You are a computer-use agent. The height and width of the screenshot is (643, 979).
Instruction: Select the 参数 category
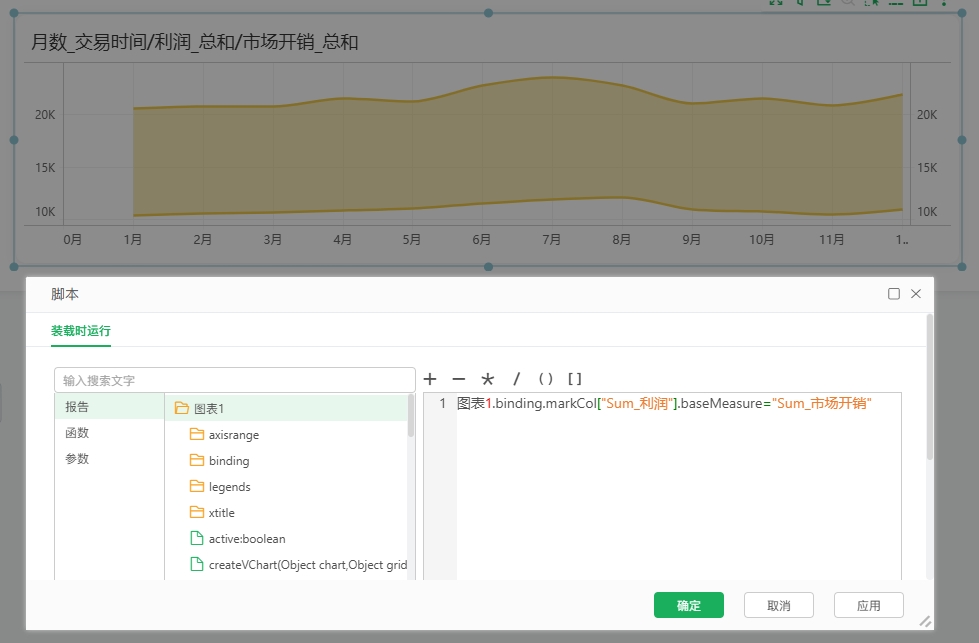pyautogui.click(x=109, y=459)
